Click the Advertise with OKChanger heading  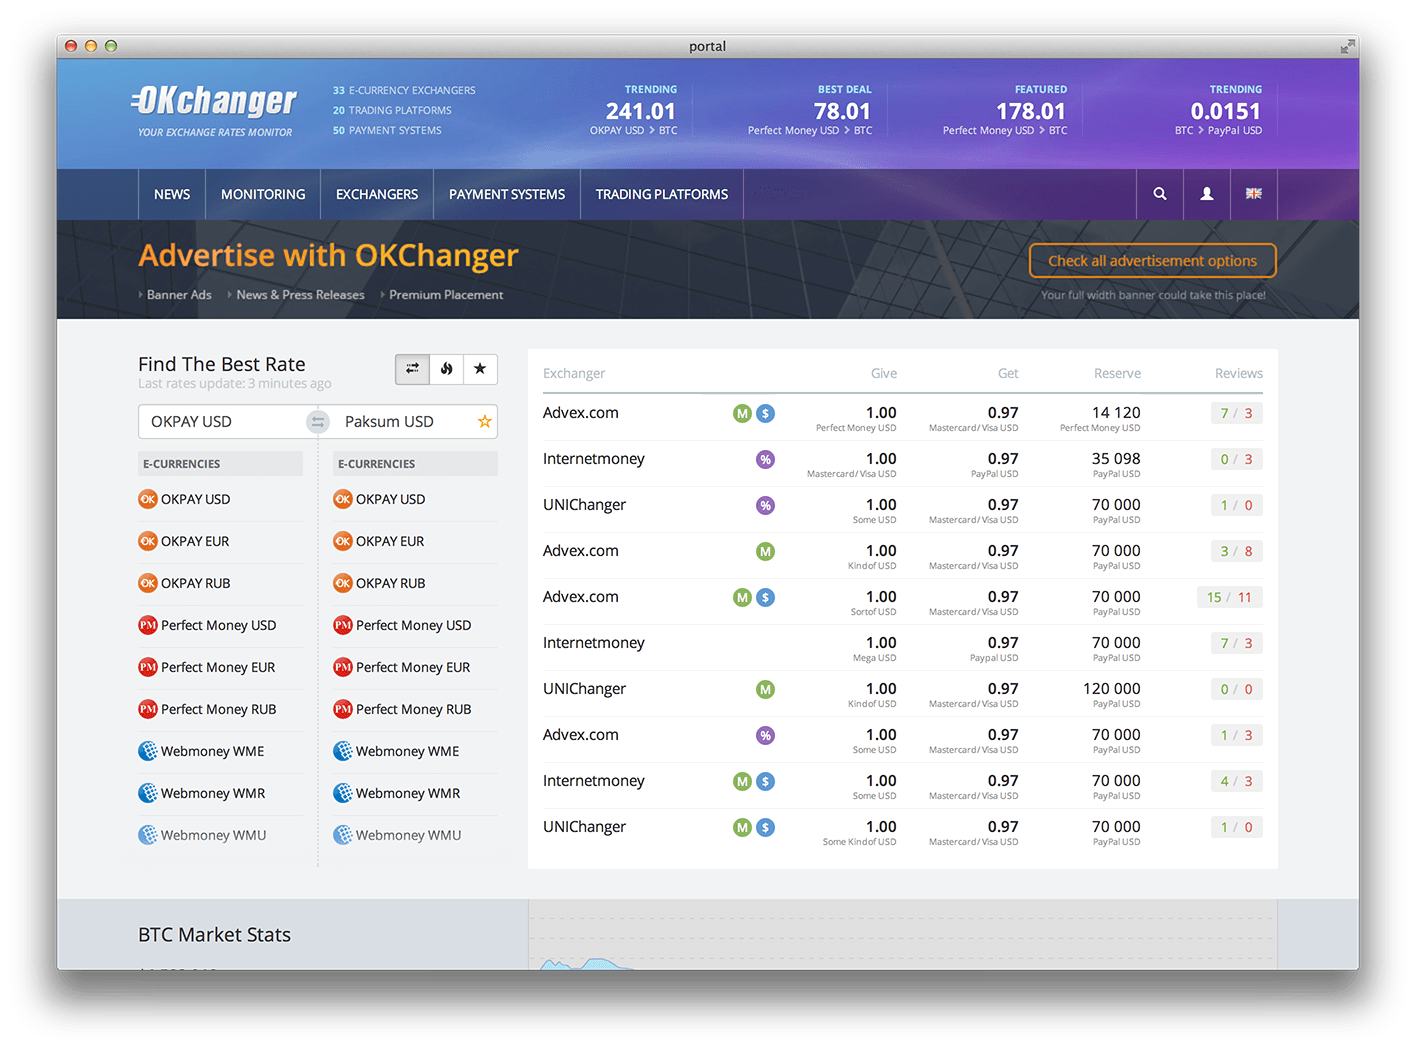pos(328,256)
